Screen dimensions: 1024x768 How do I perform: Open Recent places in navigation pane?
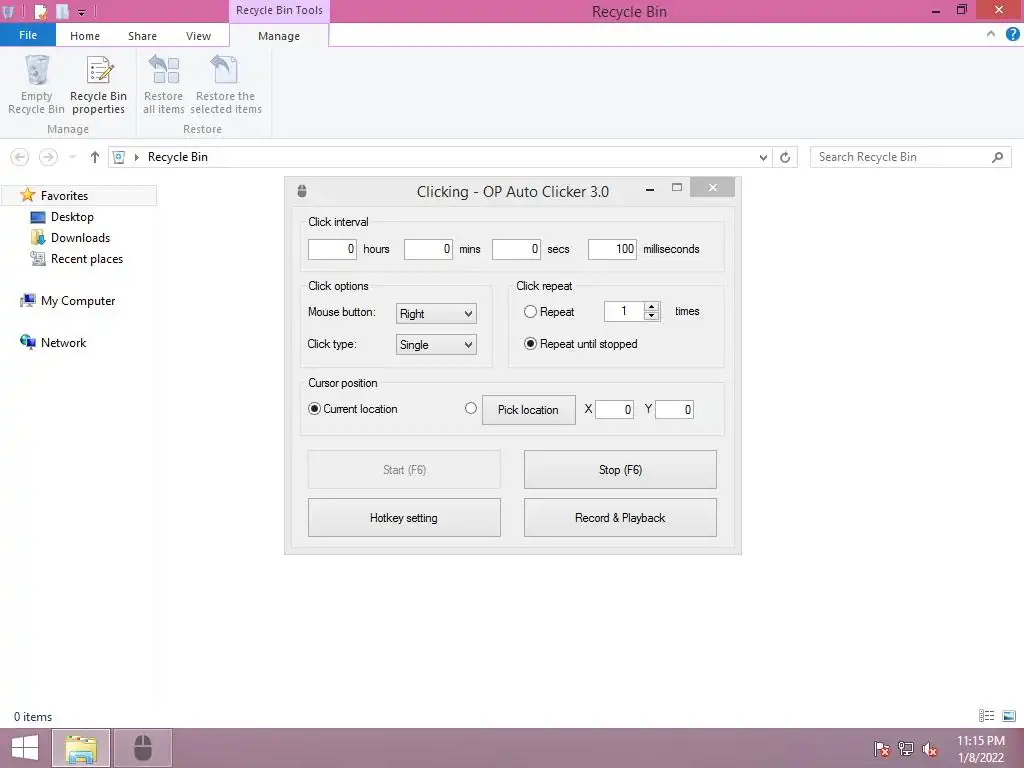(x=87, y=259)
